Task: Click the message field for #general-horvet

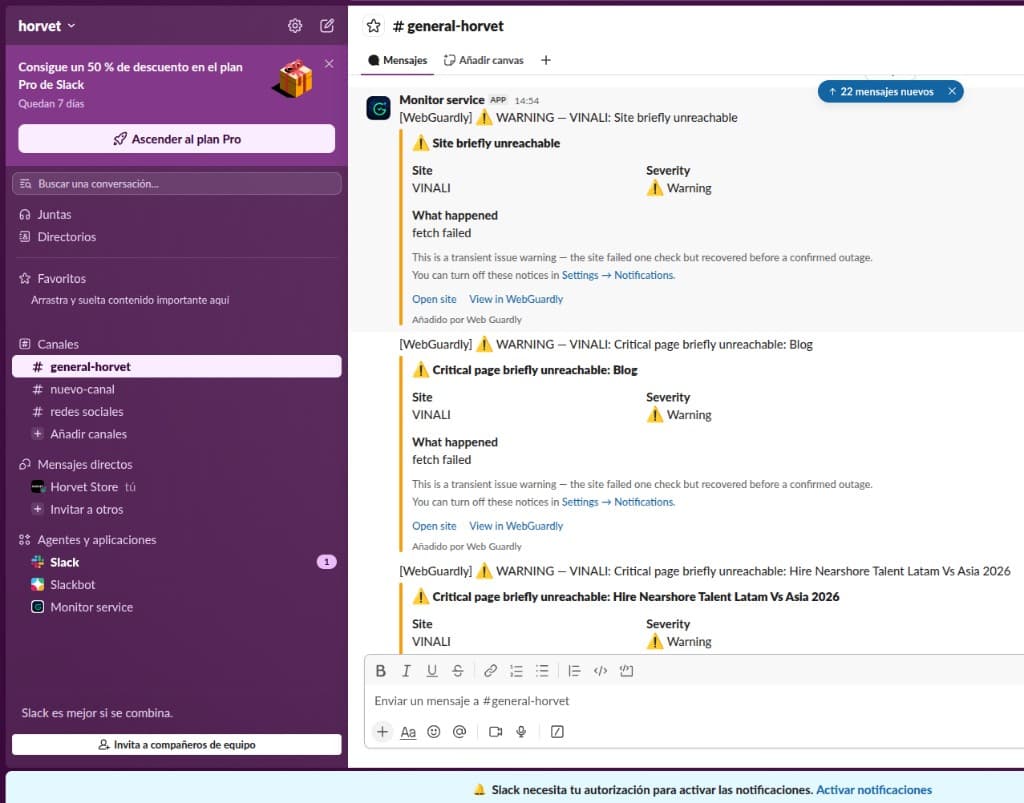Action: tap(694, 701)
